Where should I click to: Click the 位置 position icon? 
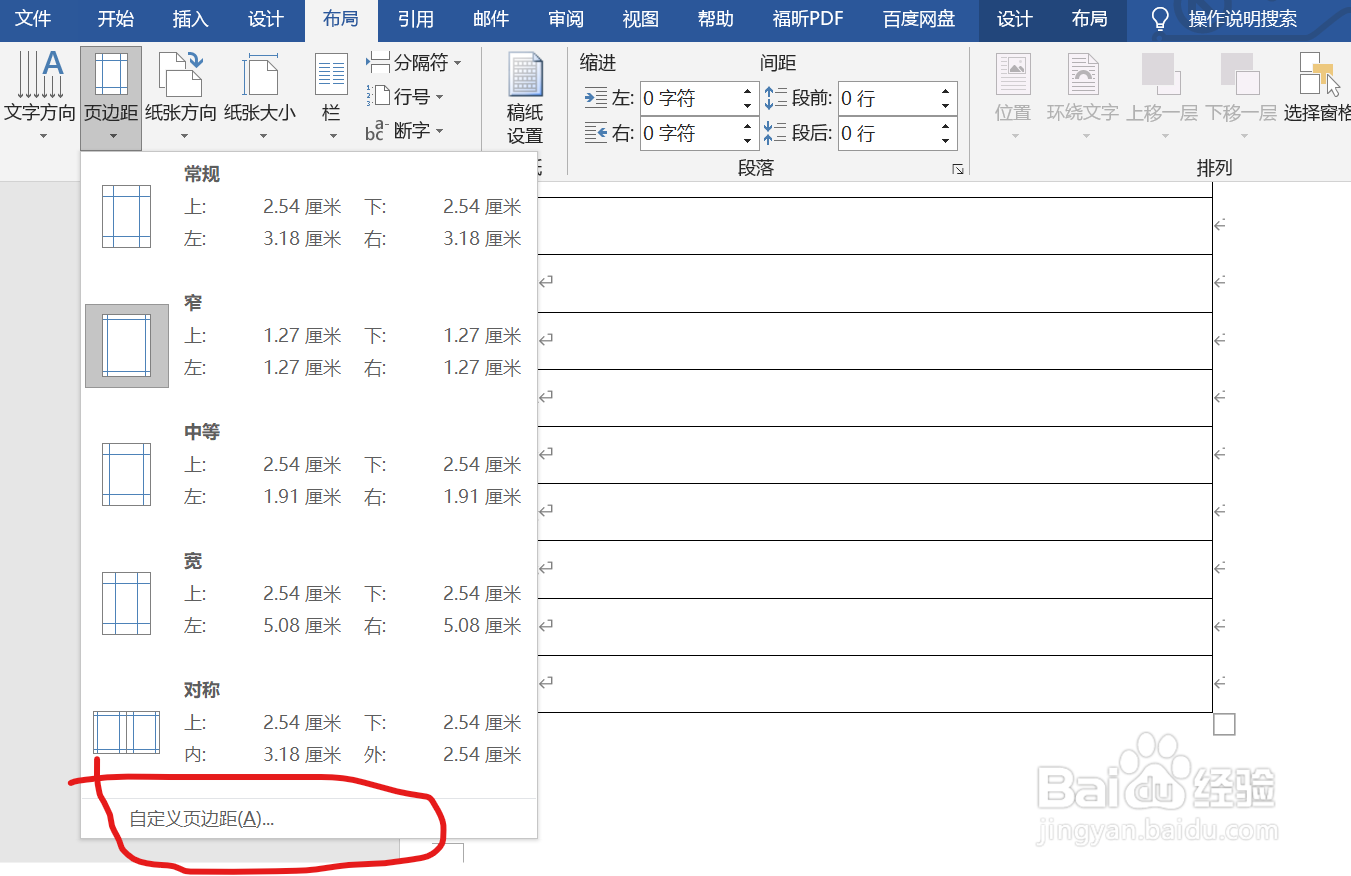coord(1013,76)
